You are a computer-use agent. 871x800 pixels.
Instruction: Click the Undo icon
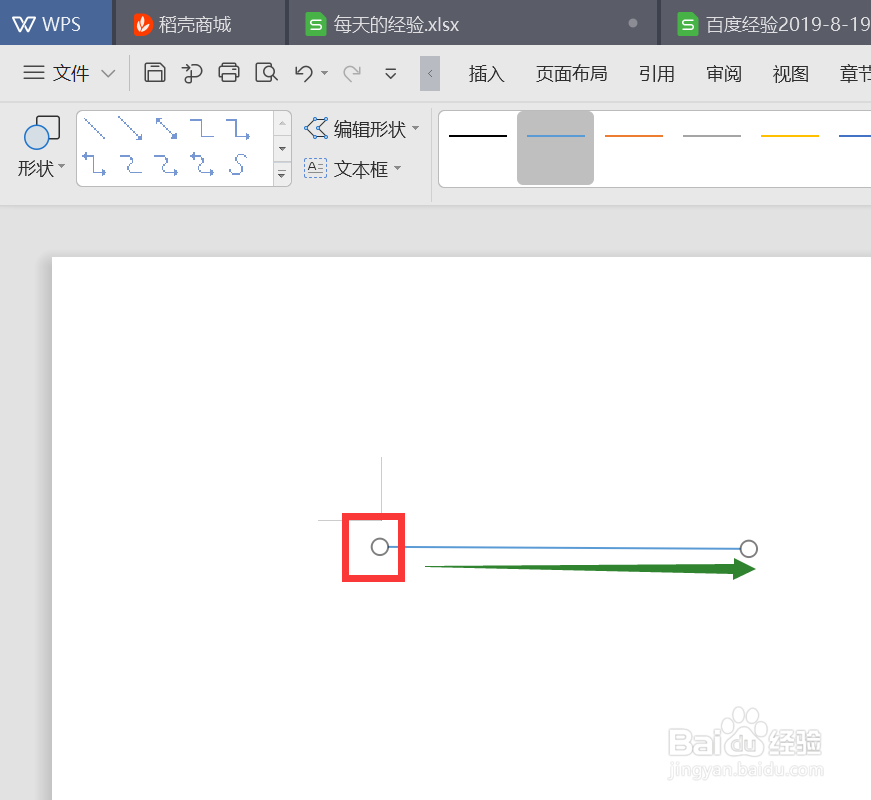coord(304,73)
